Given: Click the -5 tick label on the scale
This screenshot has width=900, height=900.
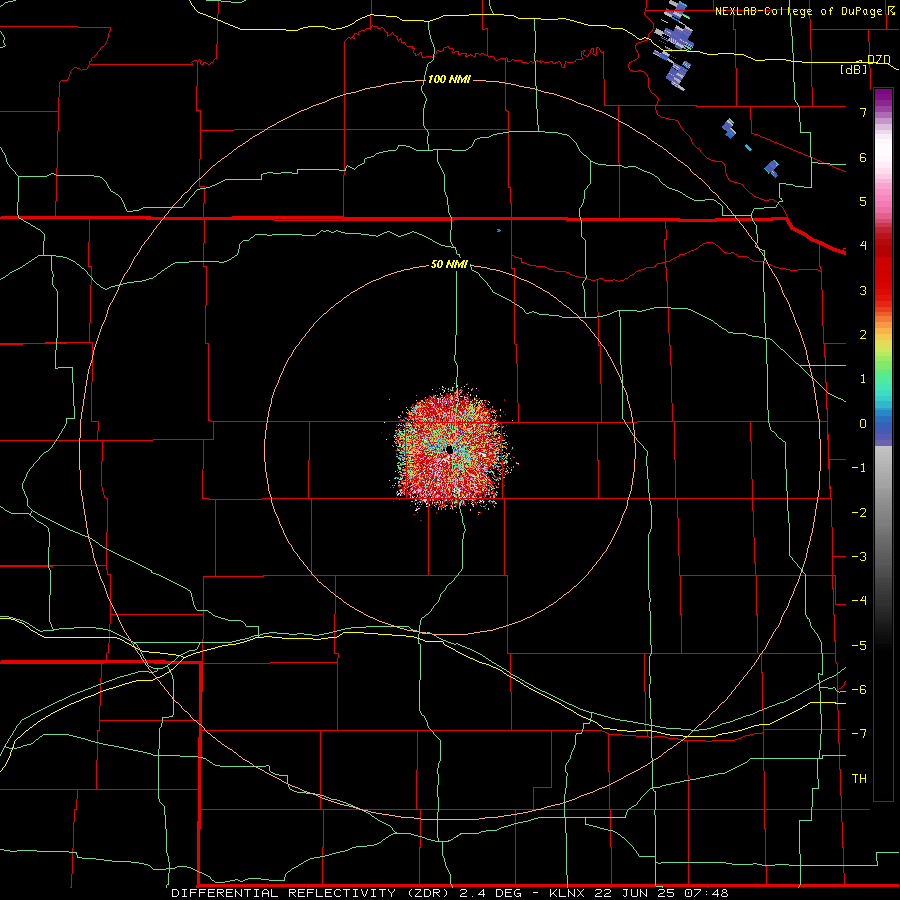Looking at the screenshot, I should pos(859,646).
